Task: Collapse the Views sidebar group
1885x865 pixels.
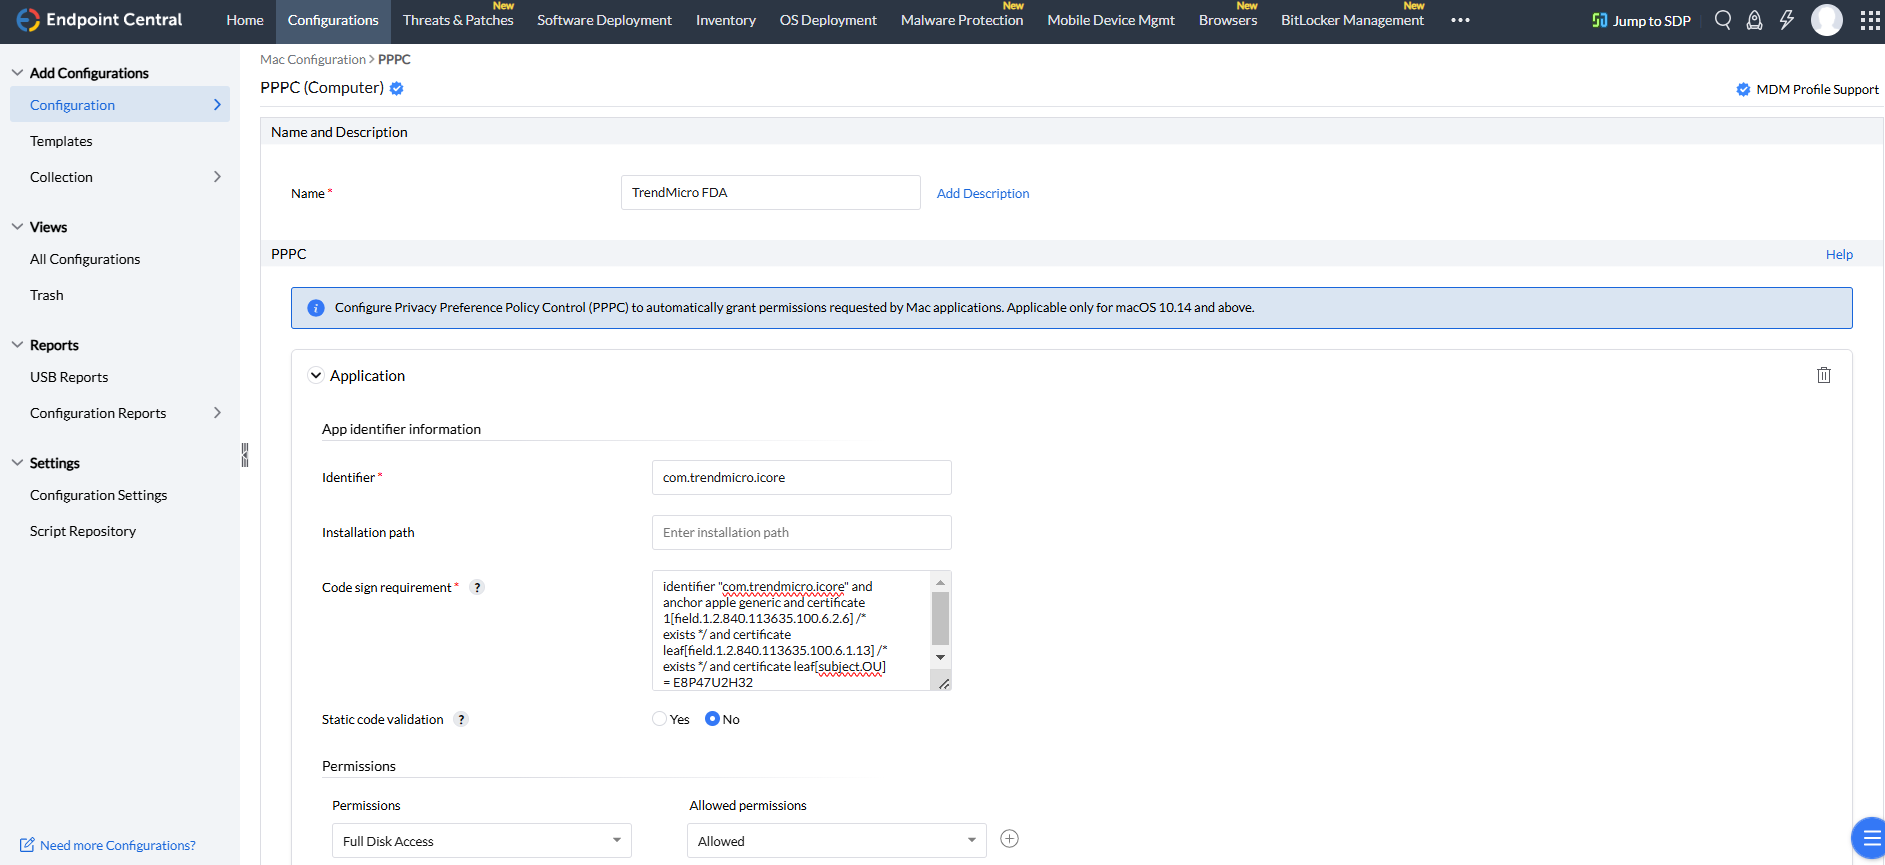Action: (17, 227)
